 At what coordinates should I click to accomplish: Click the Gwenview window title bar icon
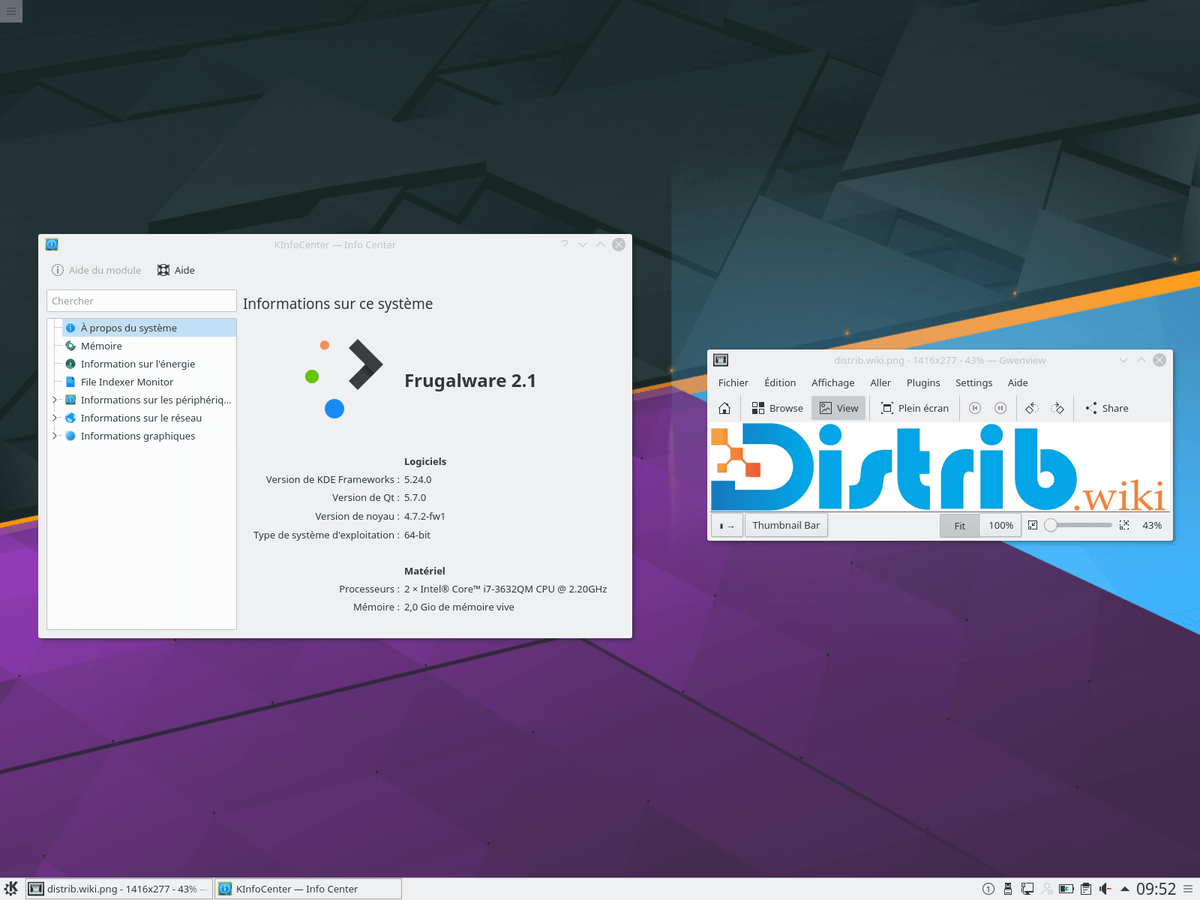point(720,360)
